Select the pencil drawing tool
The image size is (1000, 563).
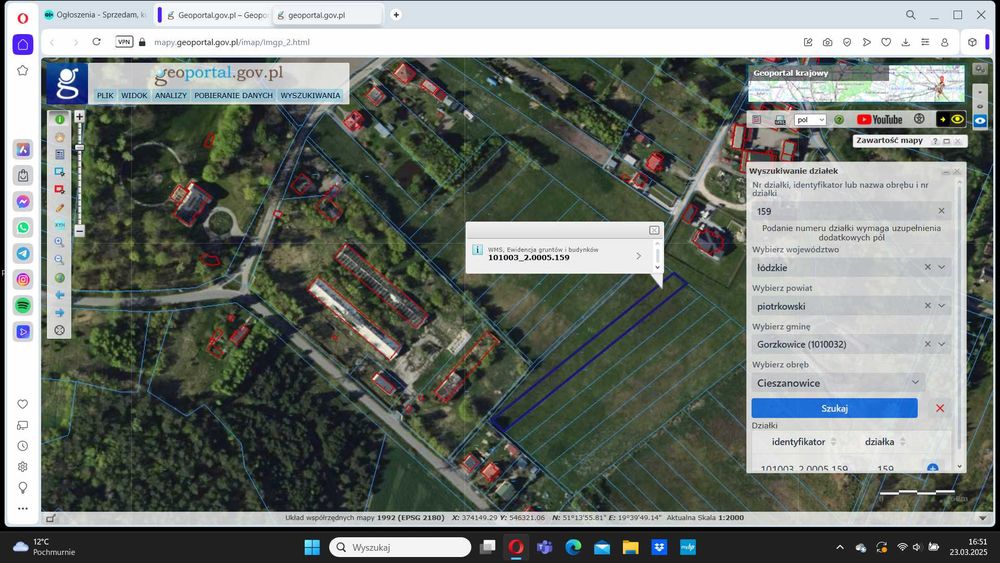point(59,207)
